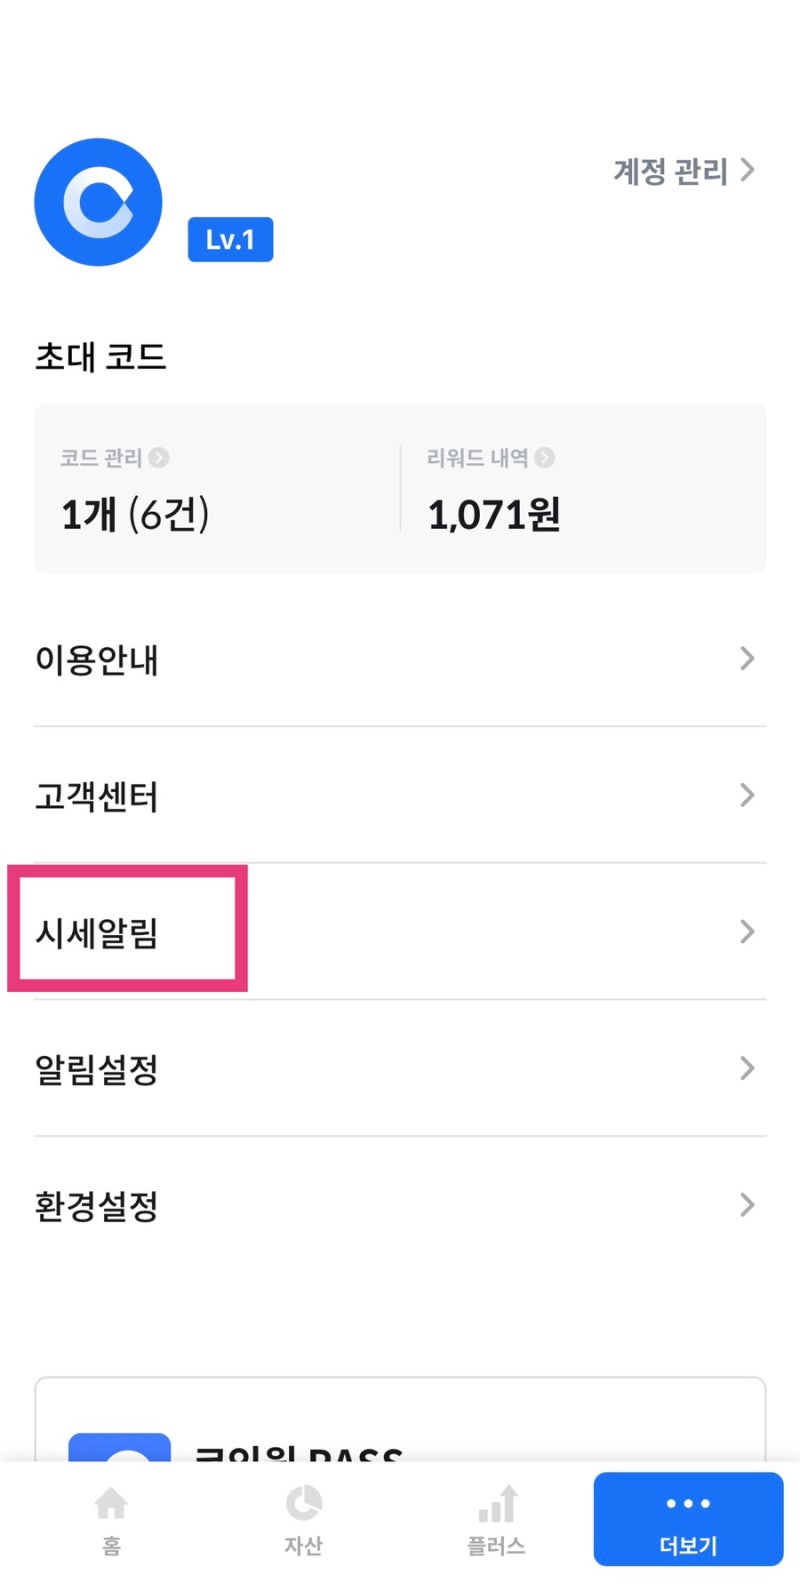Switch to the 더보기 tab
Screen dimensions: 800x1591
pos(687,1519)
